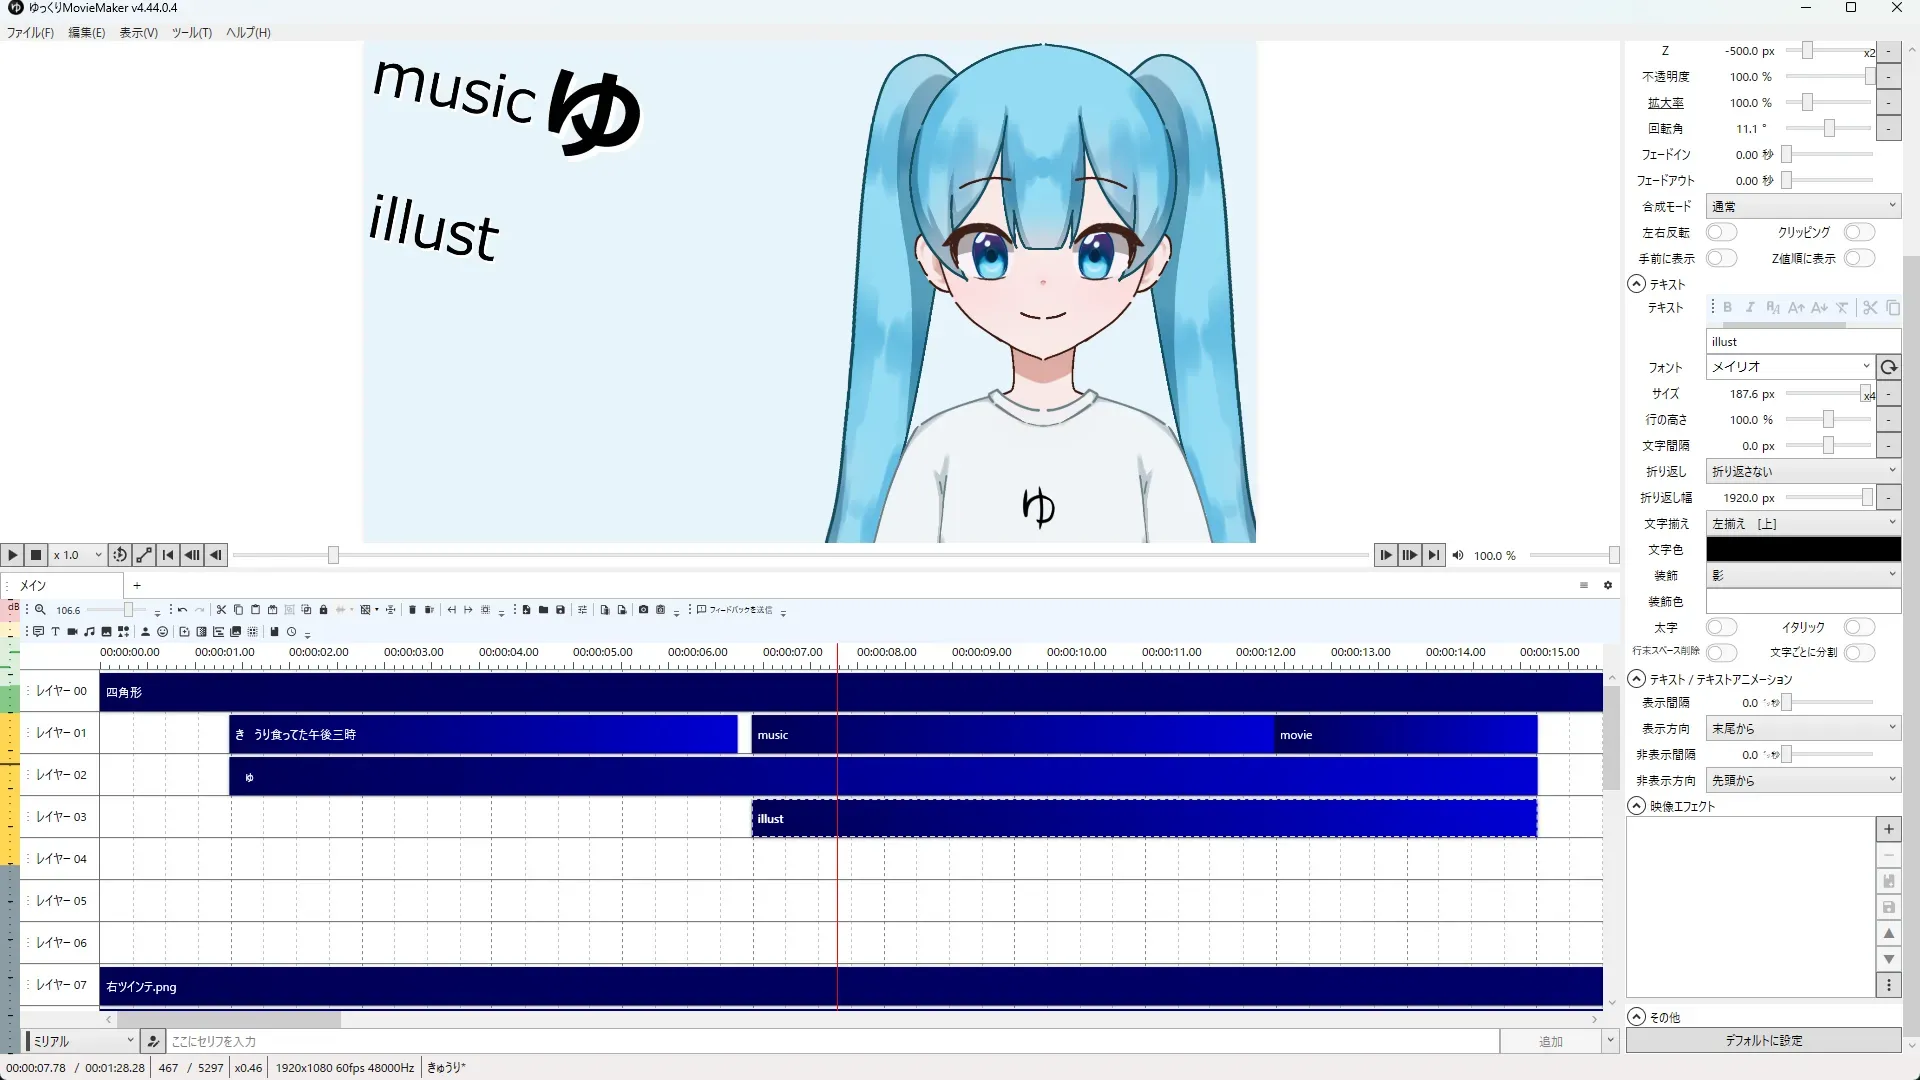This screenshot has height=1080, width=1920.
Task: Add a text item with T icon
Action: (55, 631)
